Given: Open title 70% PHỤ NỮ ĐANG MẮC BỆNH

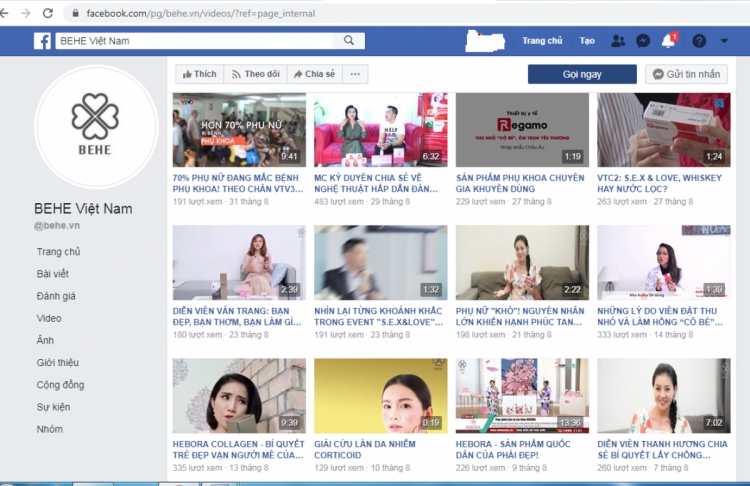Looking at the screenshot, I should pyautogui.click(x=238, y=183).
